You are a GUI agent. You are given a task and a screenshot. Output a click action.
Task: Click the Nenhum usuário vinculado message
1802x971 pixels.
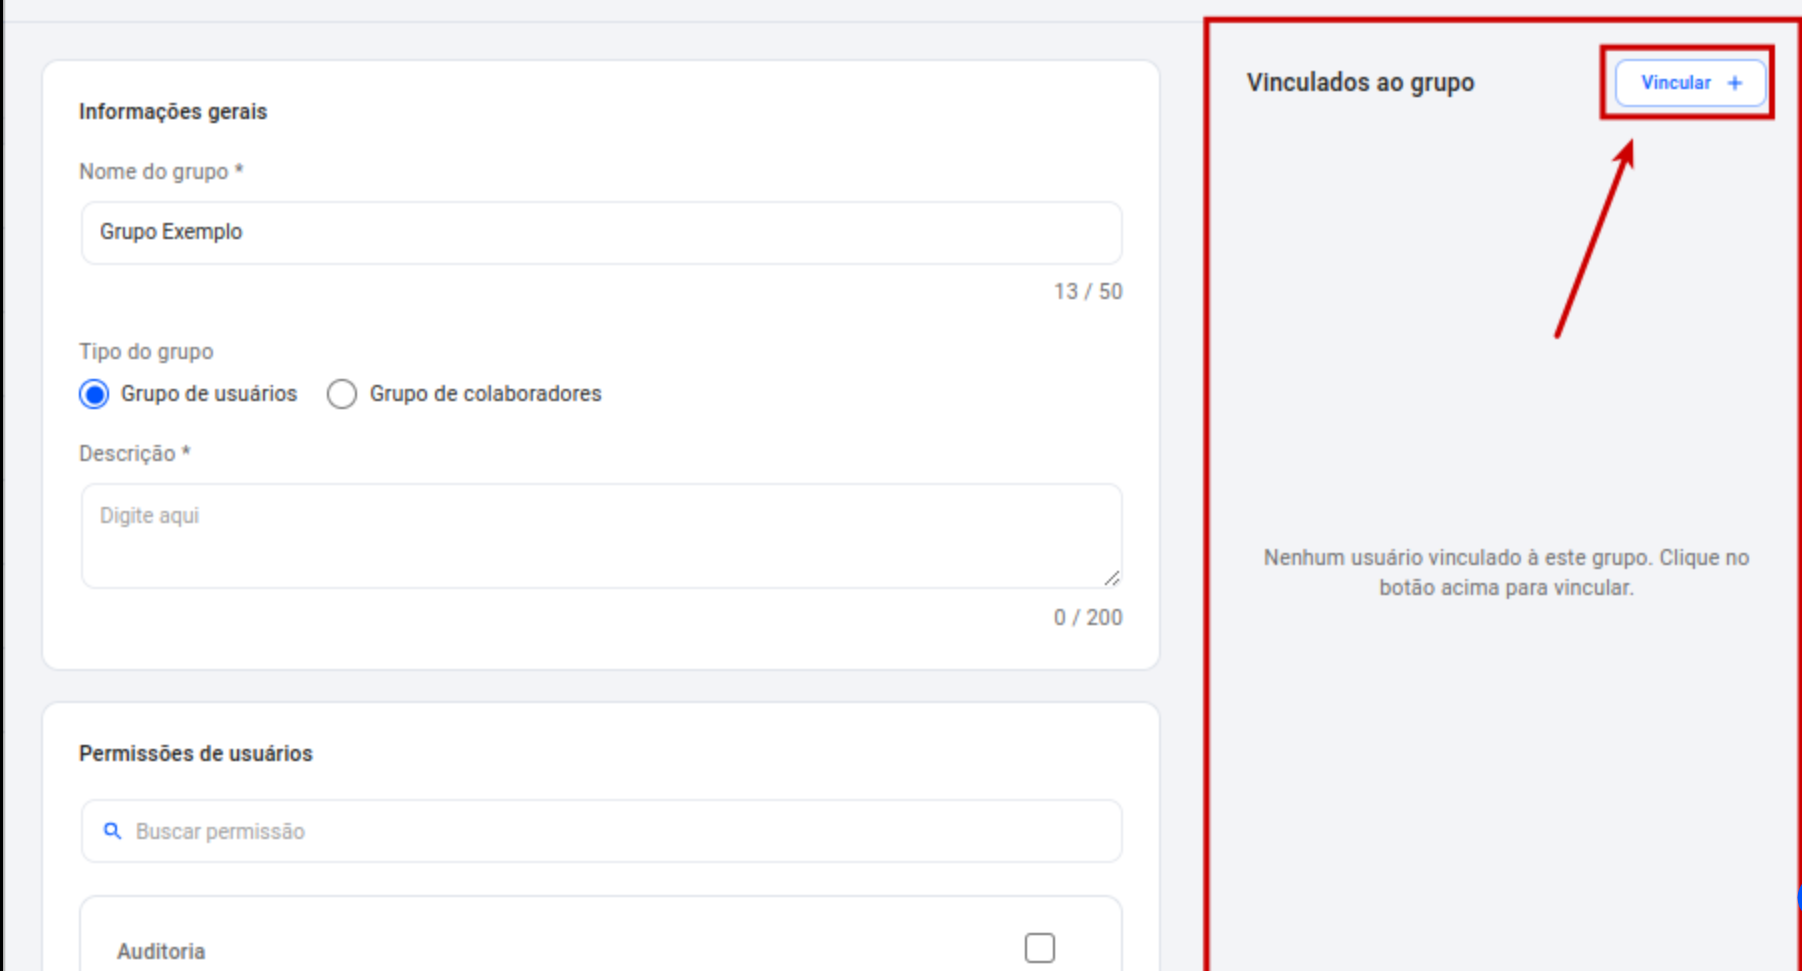(x=1506, y=572)
